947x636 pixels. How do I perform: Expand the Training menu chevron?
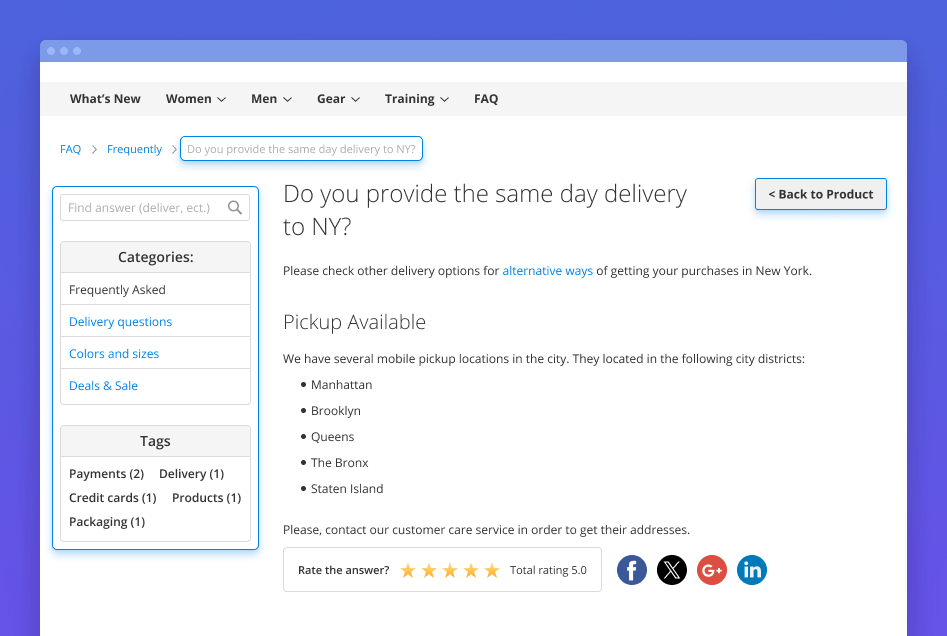[x=445, y=100]
